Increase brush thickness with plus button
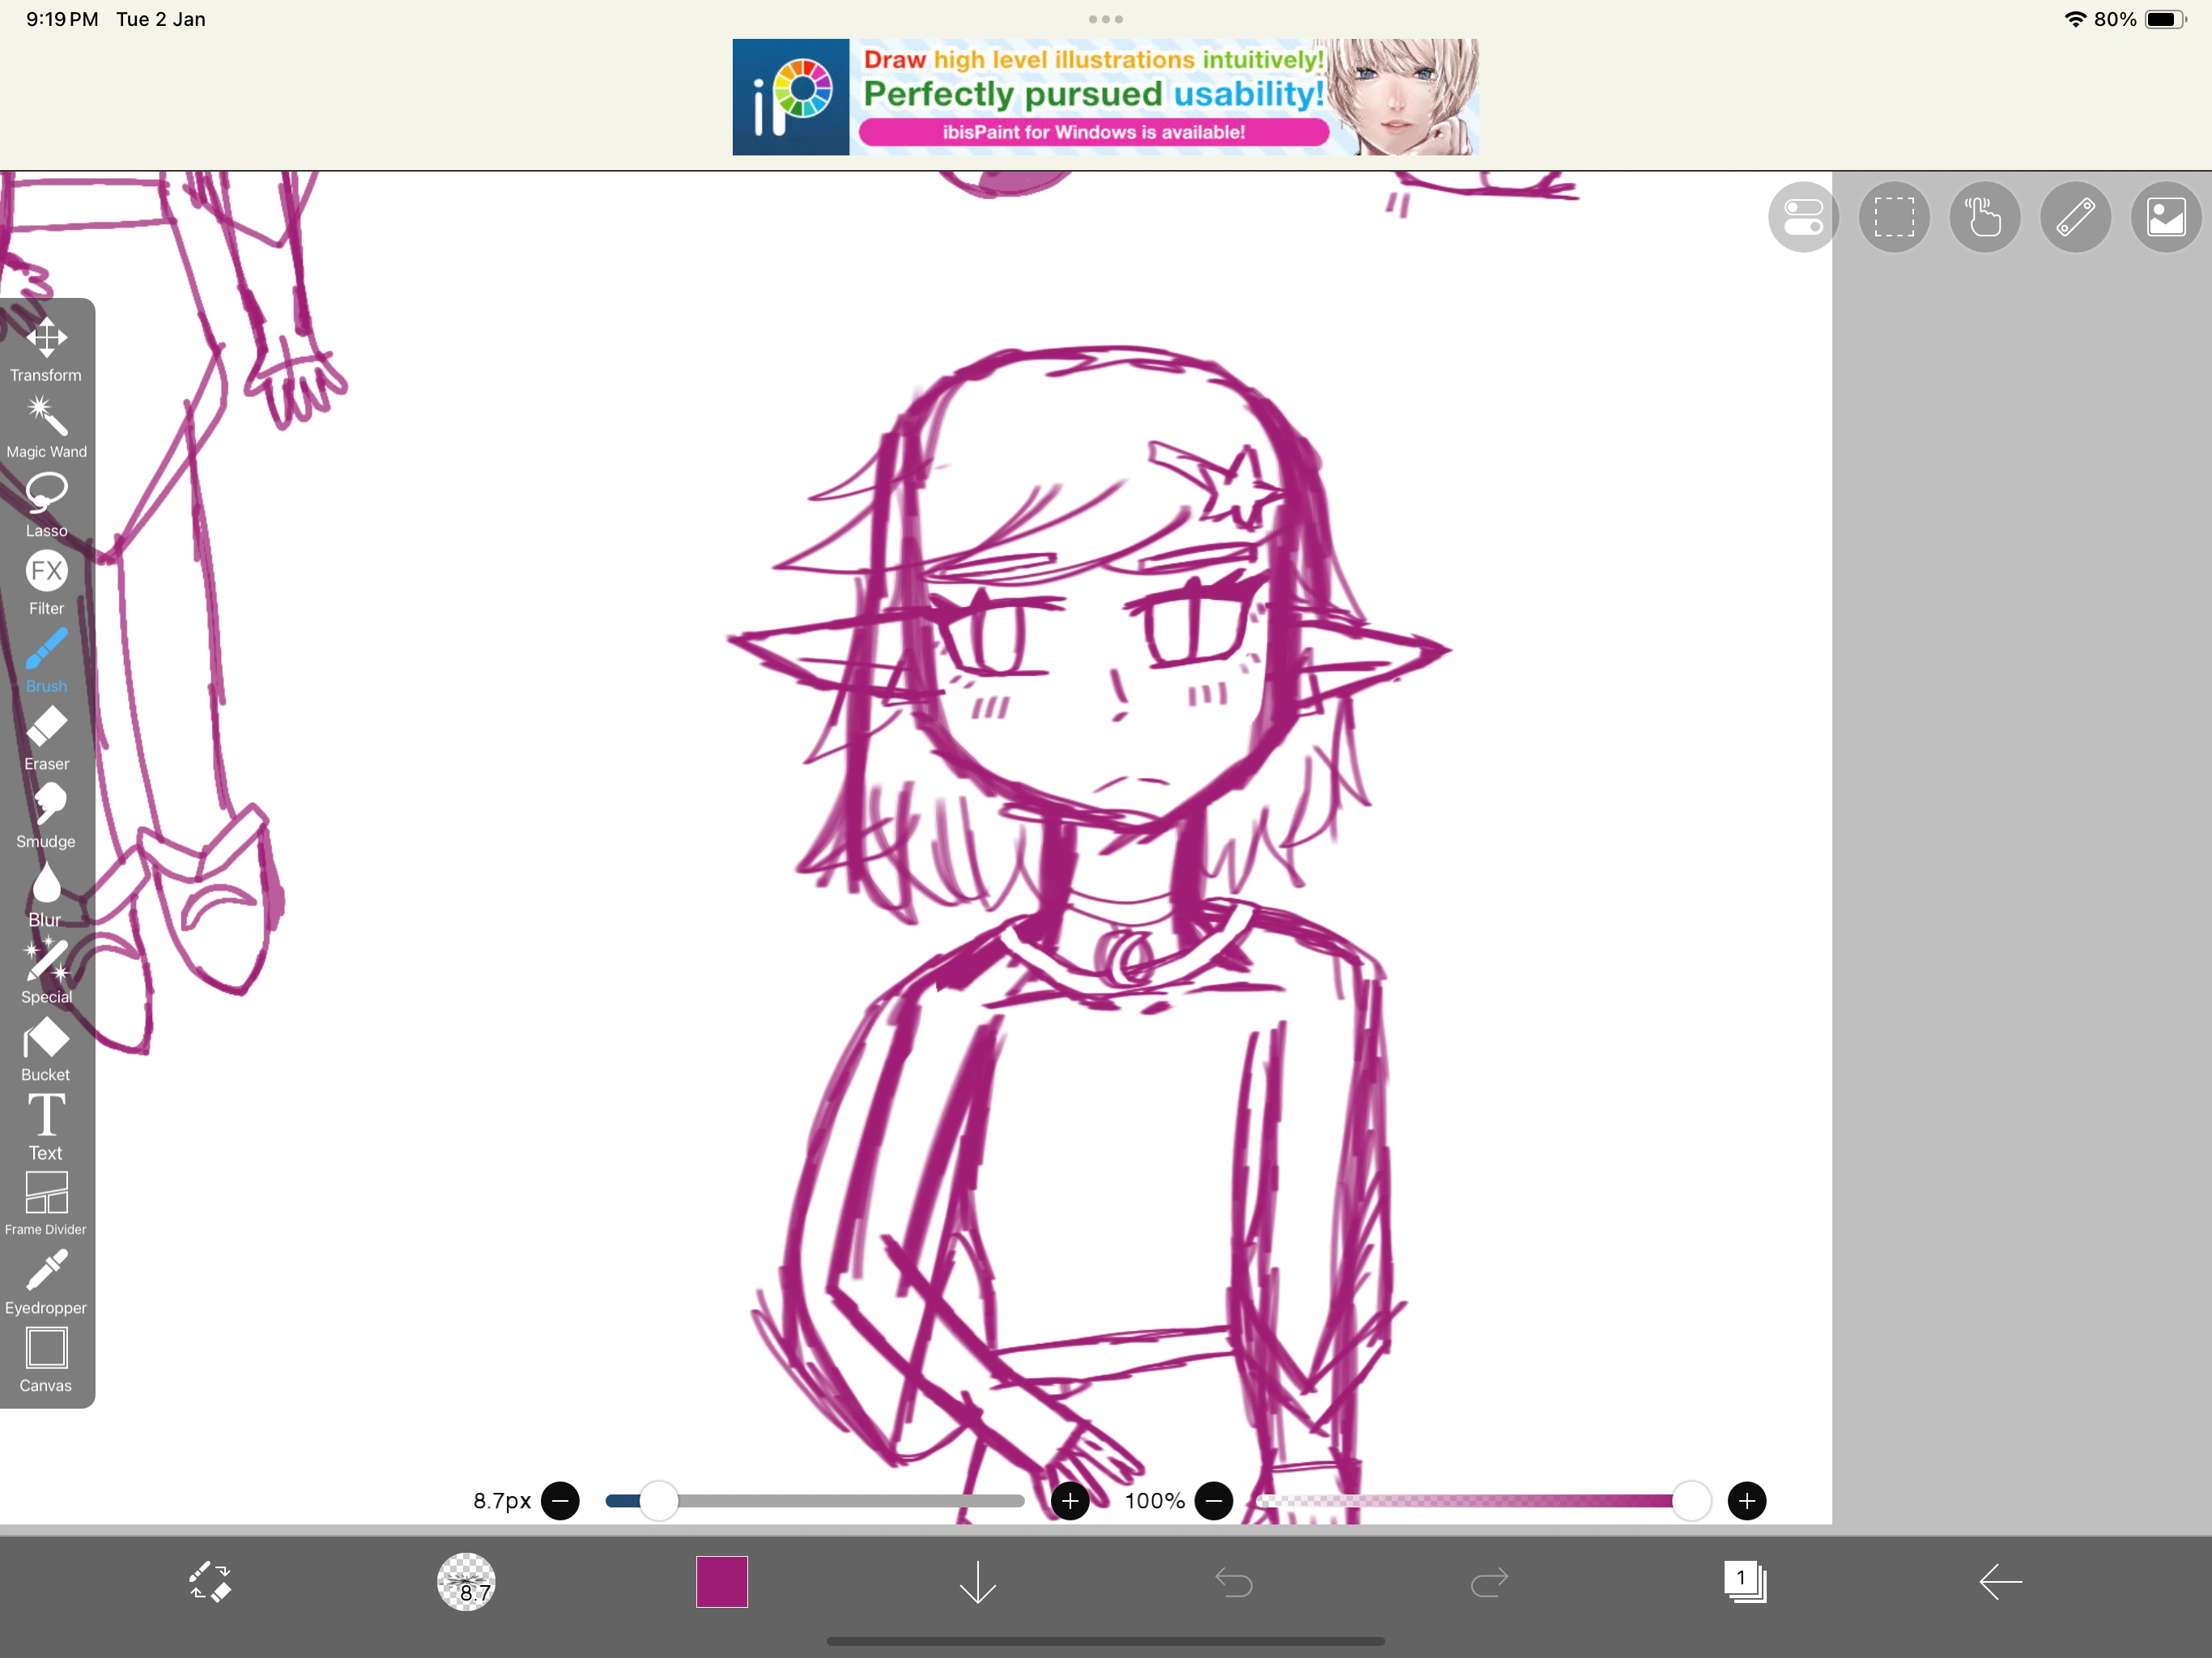Screen dimensions: 2212x1658 click(x=1070, y=1501)
